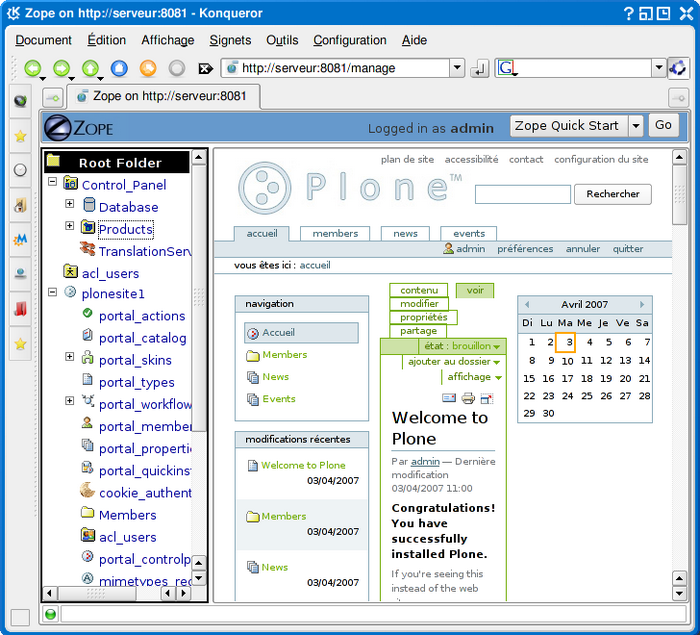
Task: Click the Go arrow beside the URL field
Action: [479, 69]
